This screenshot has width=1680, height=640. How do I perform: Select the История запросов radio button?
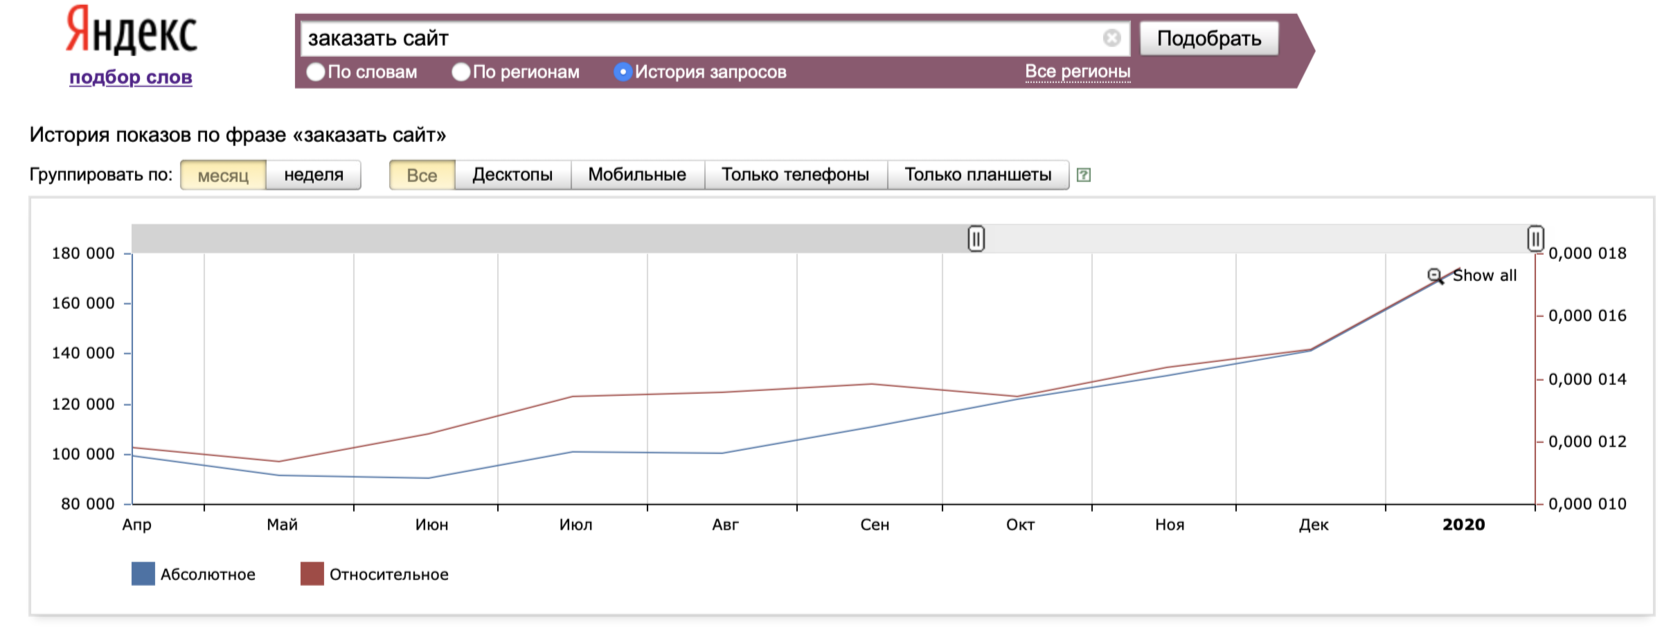click(x=623, y=72)
